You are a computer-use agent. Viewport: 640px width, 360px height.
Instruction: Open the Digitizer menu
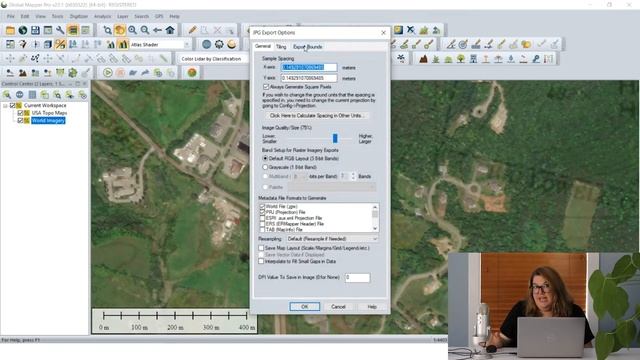79,16
